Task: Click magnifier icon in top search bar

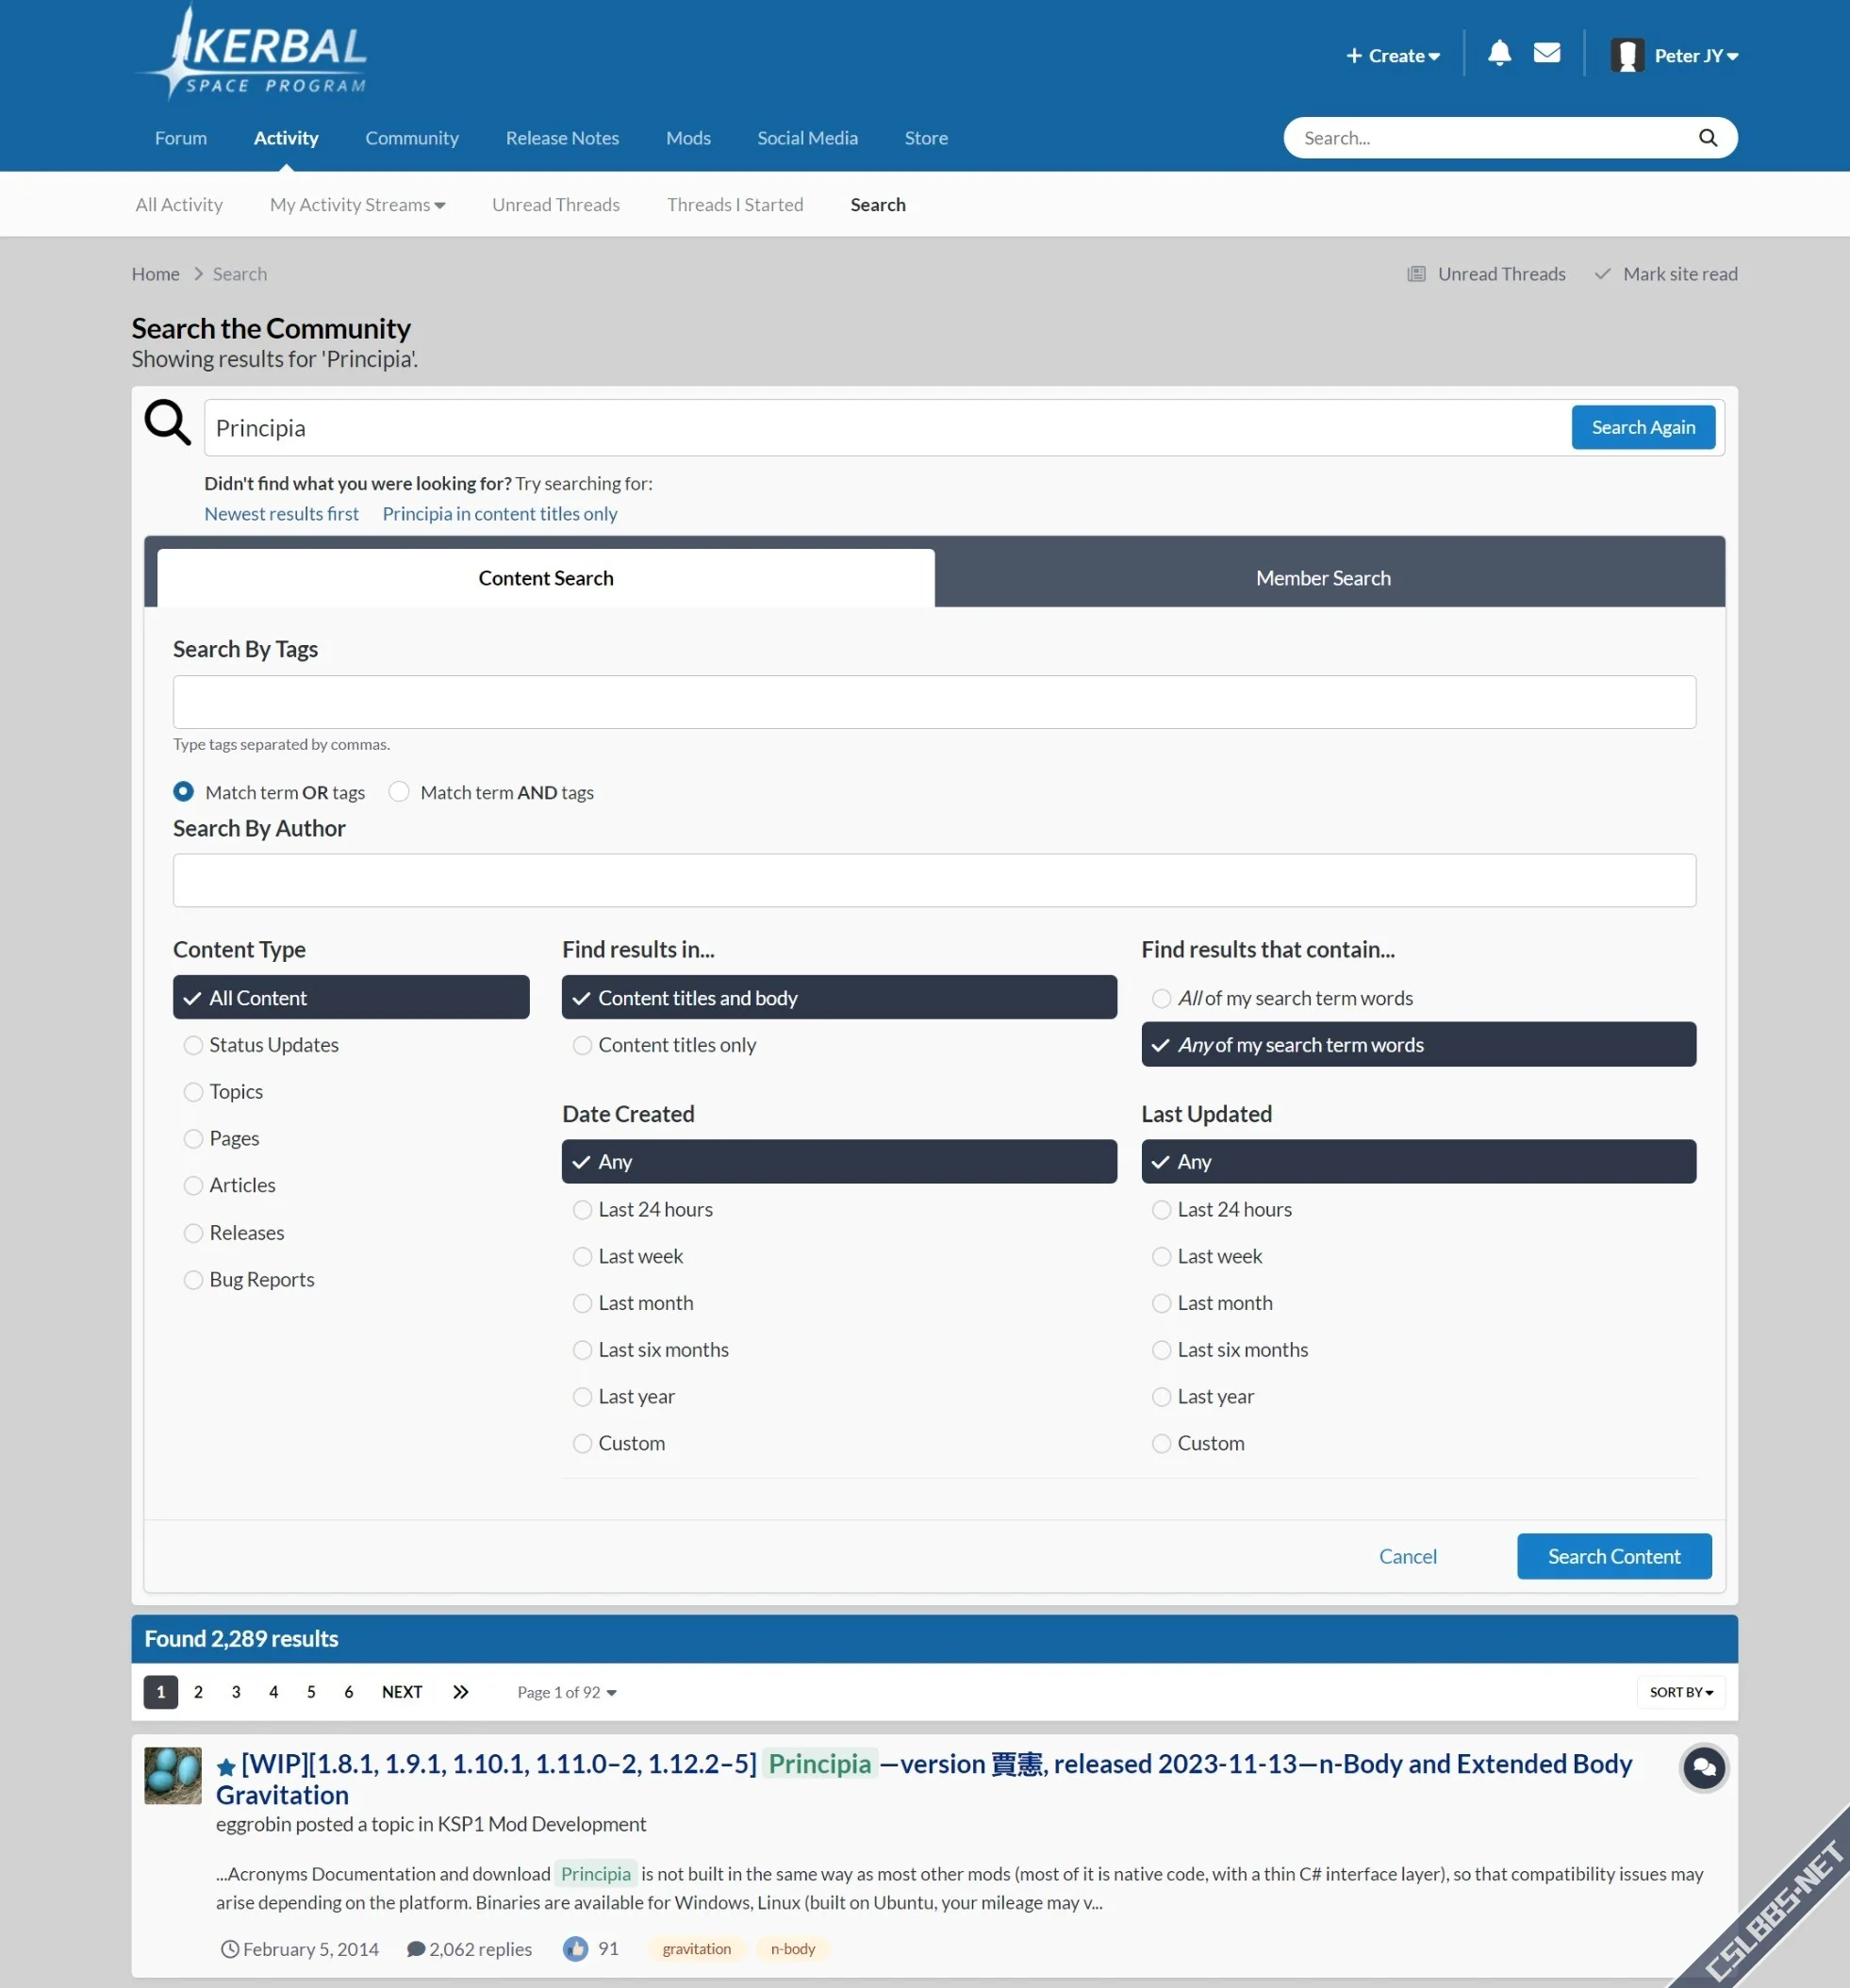Action: (x=1708, y=138)
